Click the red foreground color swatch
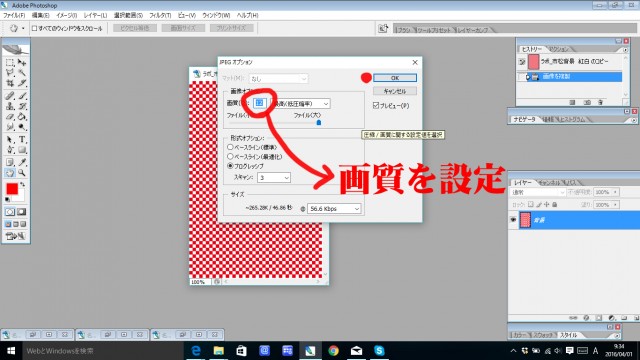640x360 pixels. click(12, 189)
